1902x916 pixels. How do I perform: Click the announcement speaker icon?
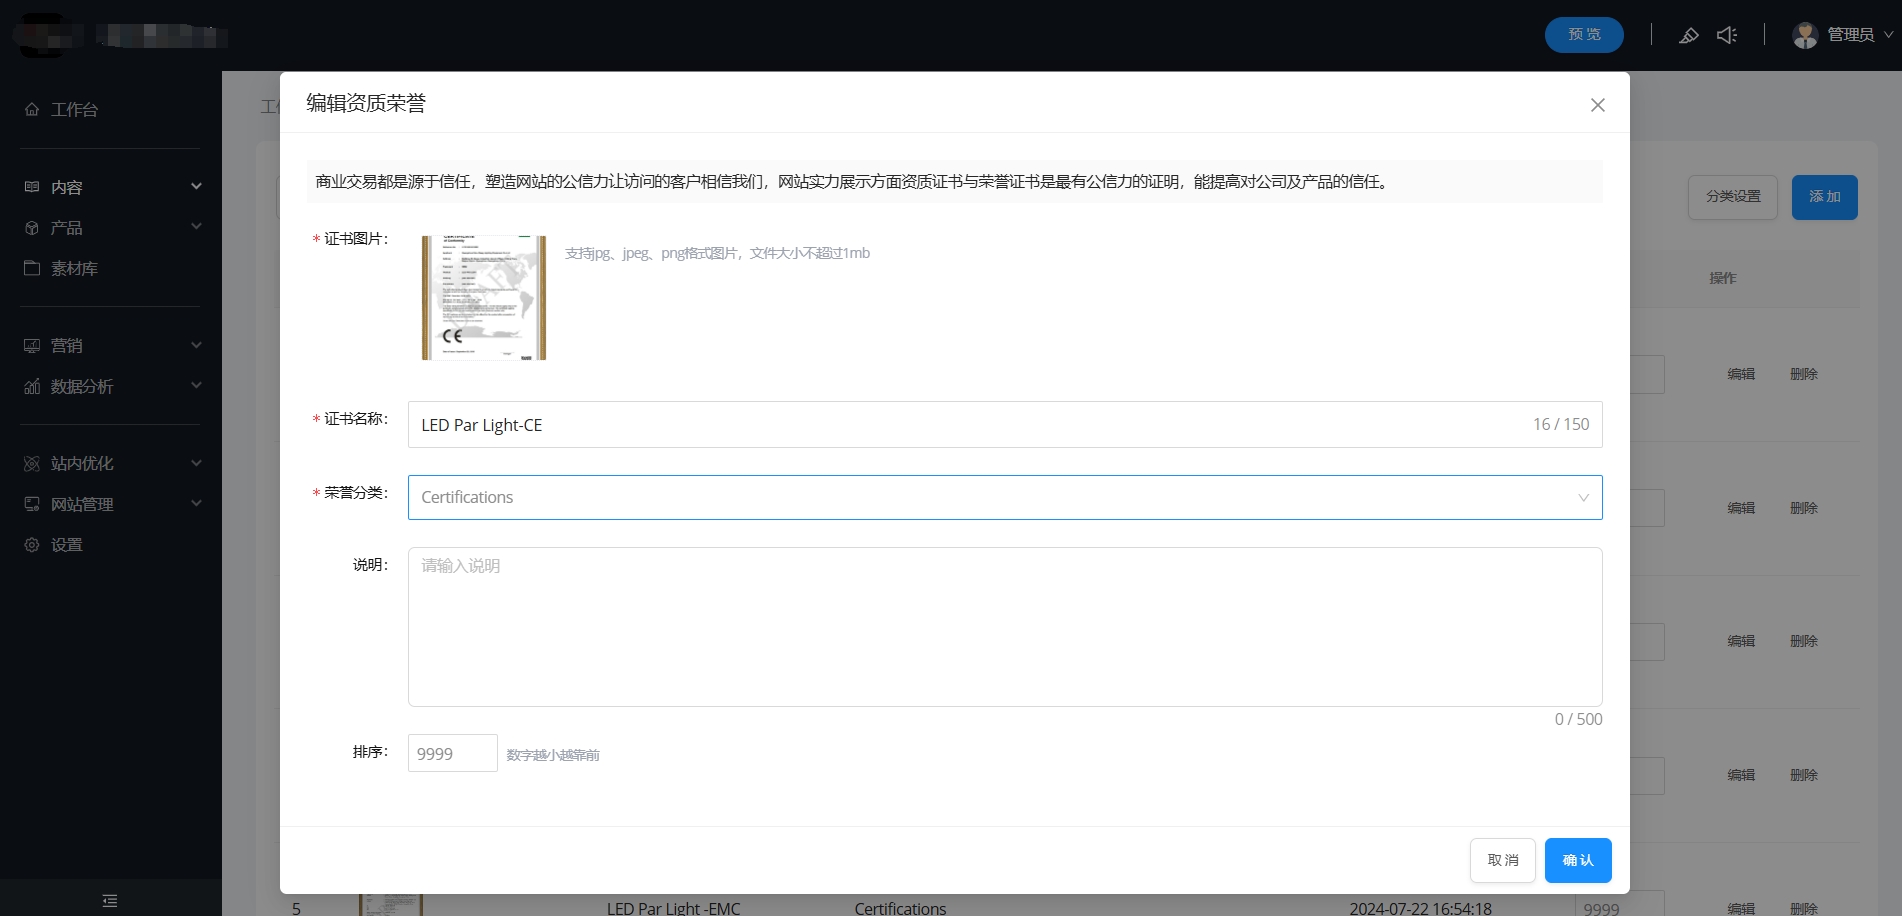[1727, 36]
